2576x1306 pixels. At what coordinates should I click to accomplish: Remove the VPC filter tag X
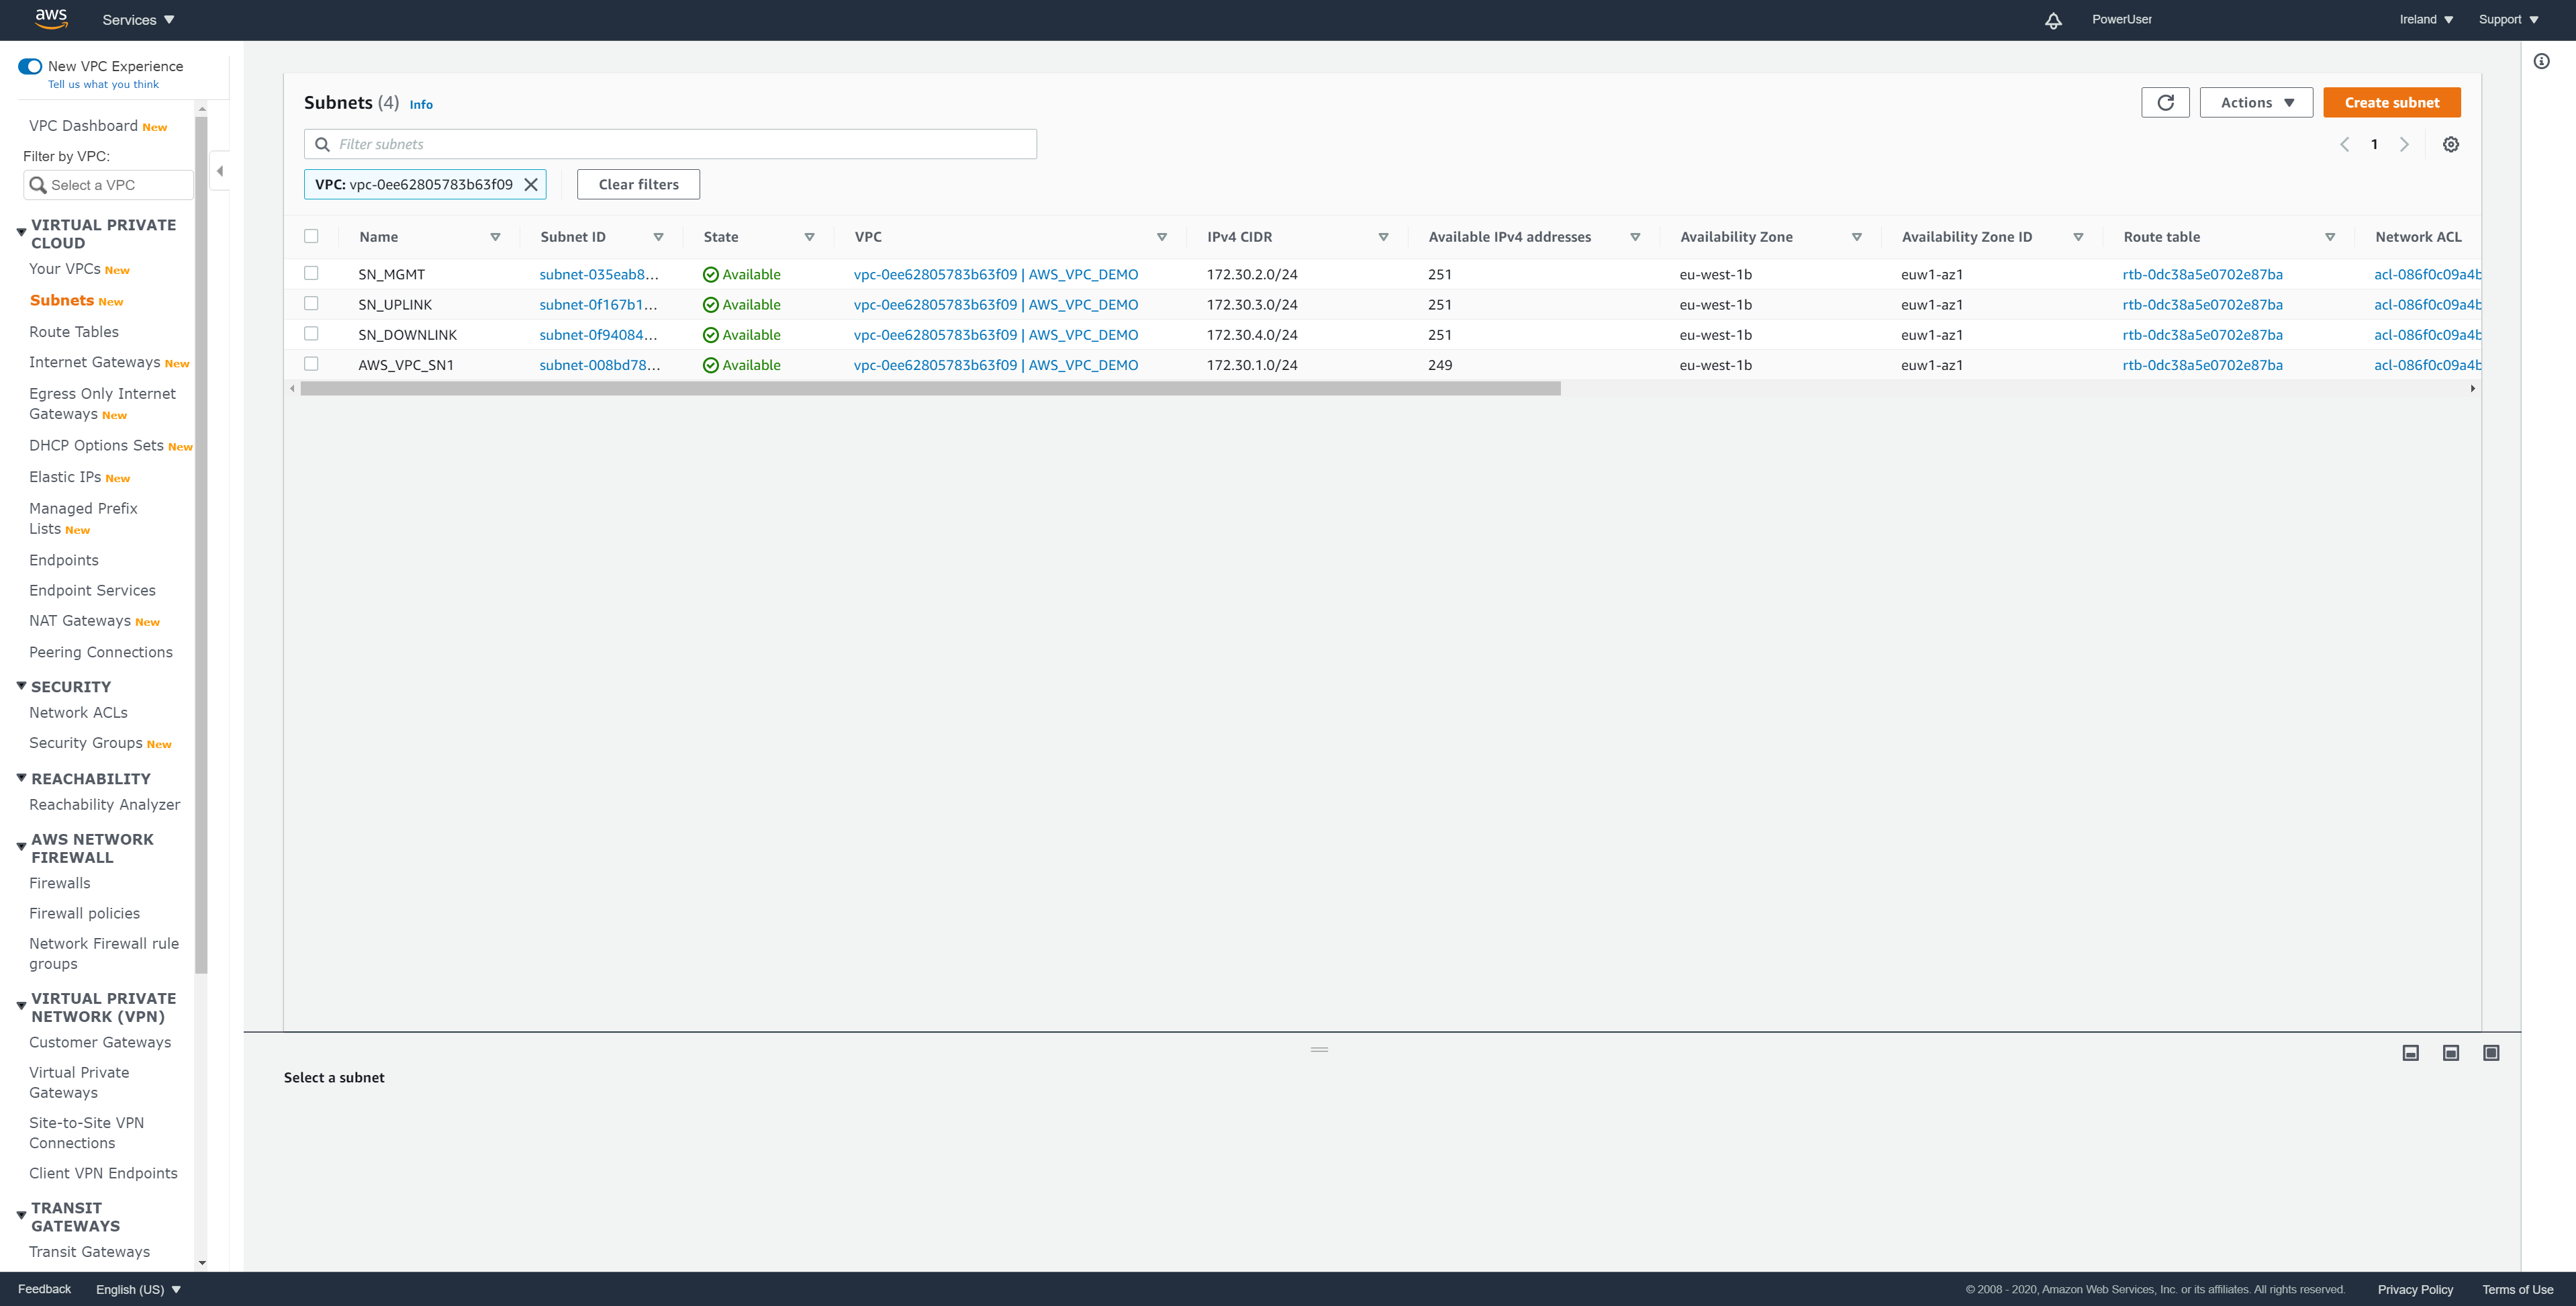531,184
